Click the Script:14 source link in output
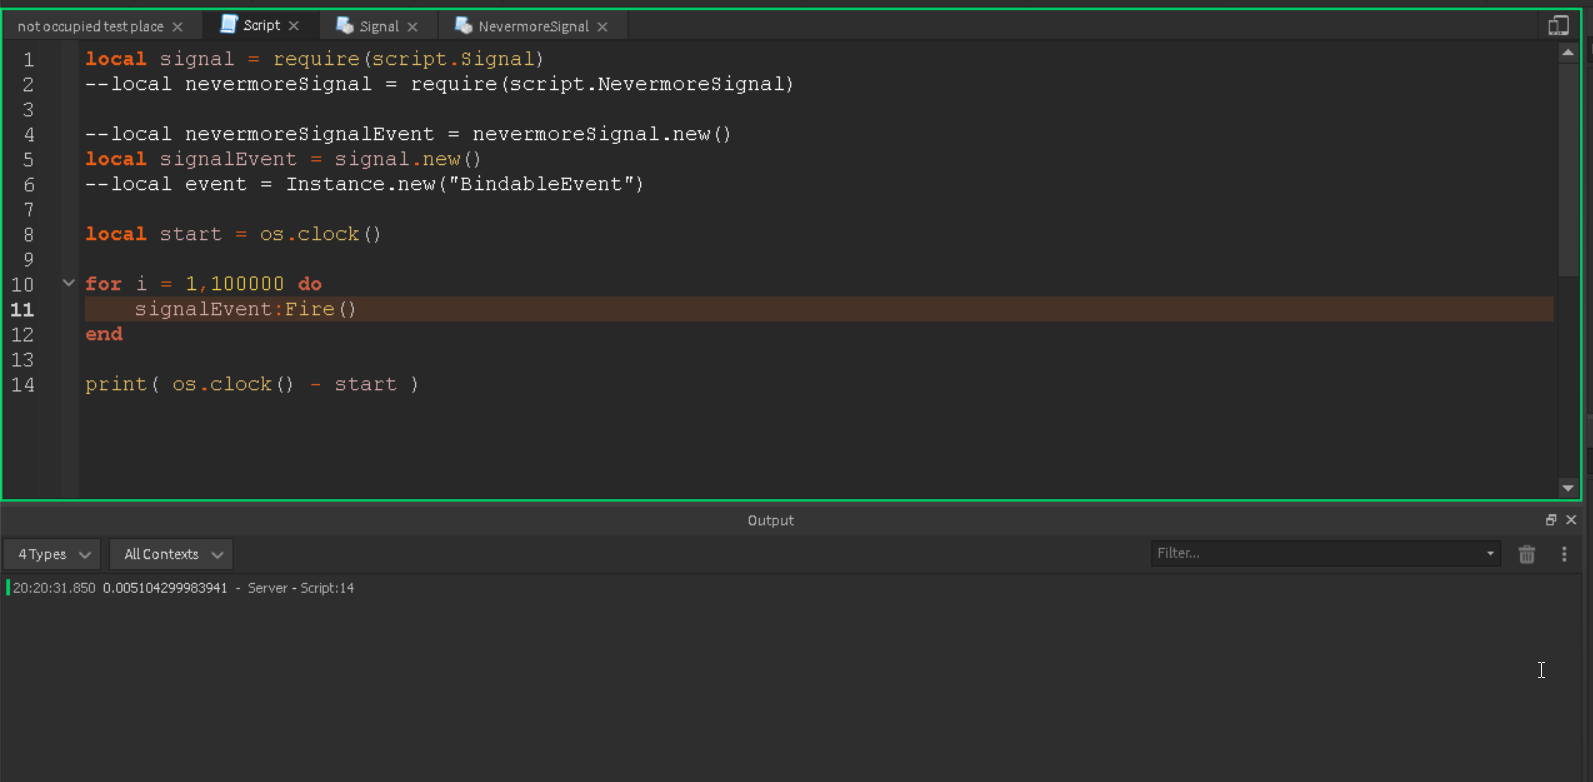Viewport: 1593px width, 782px height. pos(327,588)
